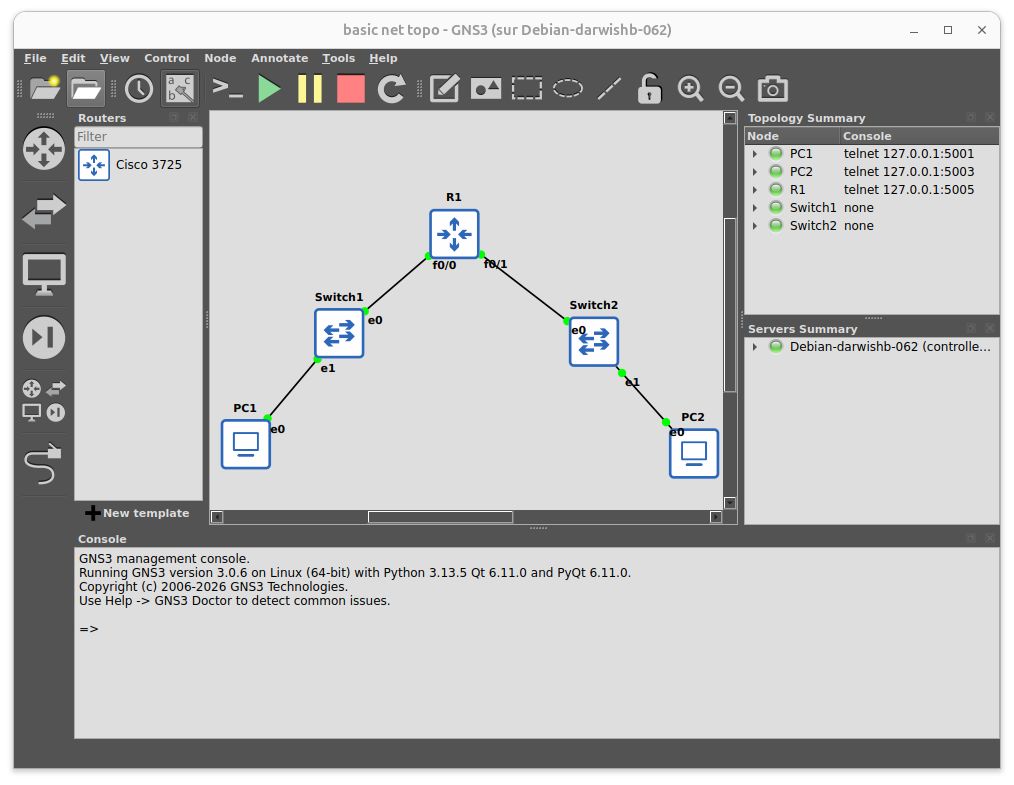The image size is (1014, 785).
Task: Zoom in using the magnifier icon
Action: (690, 88)
